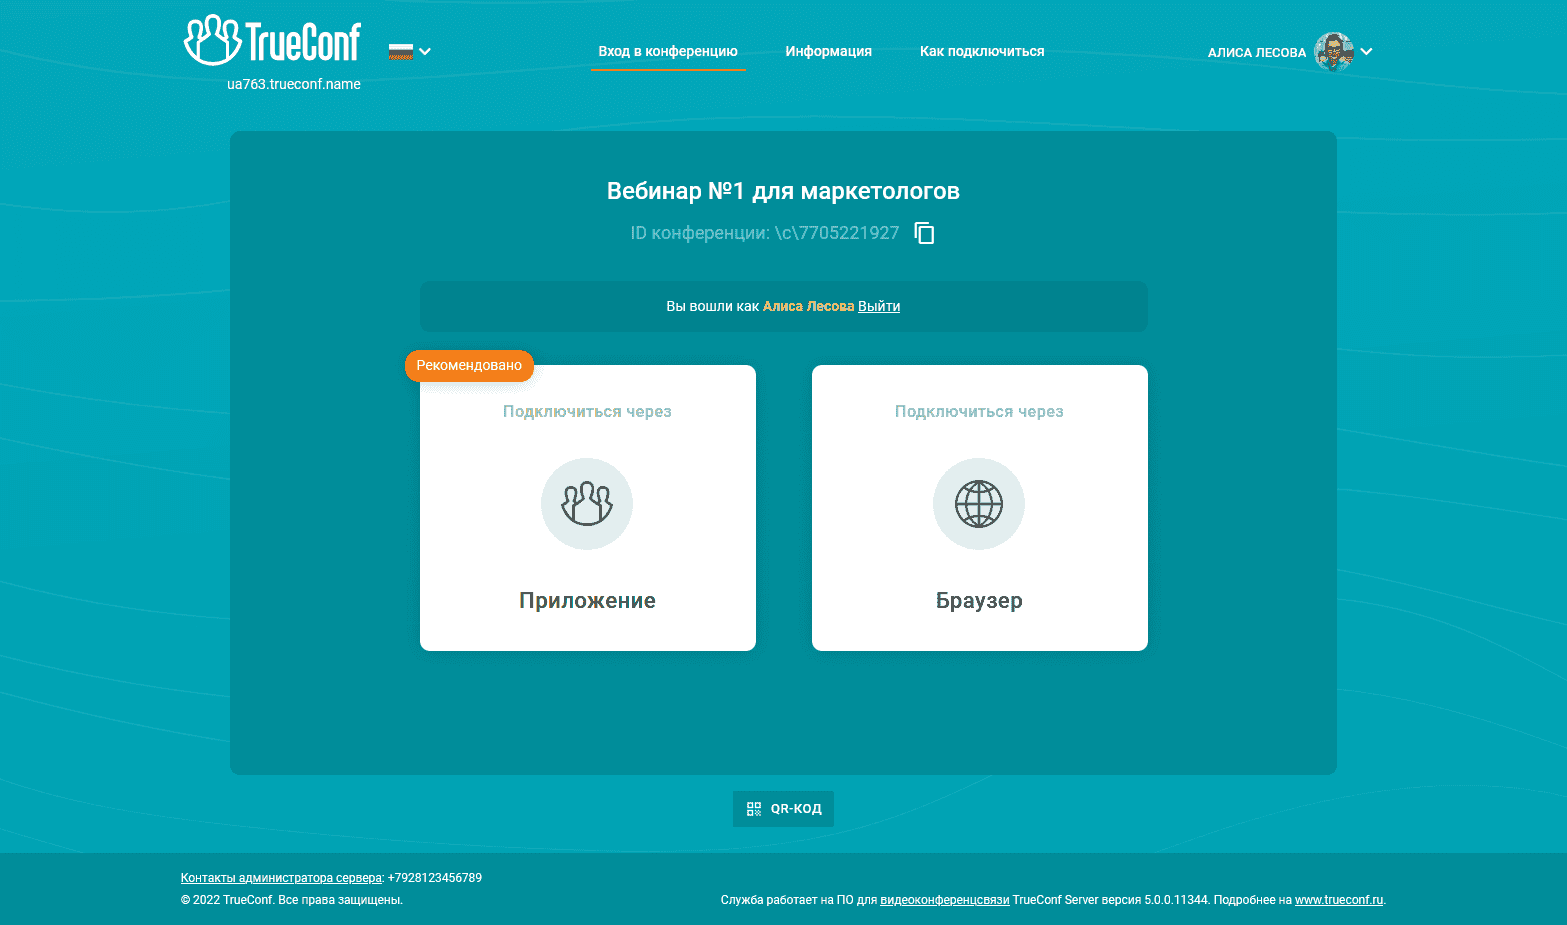Click Алиса Лесова profile avatar
The image size is (1567, 925).
pos(1334,52)
